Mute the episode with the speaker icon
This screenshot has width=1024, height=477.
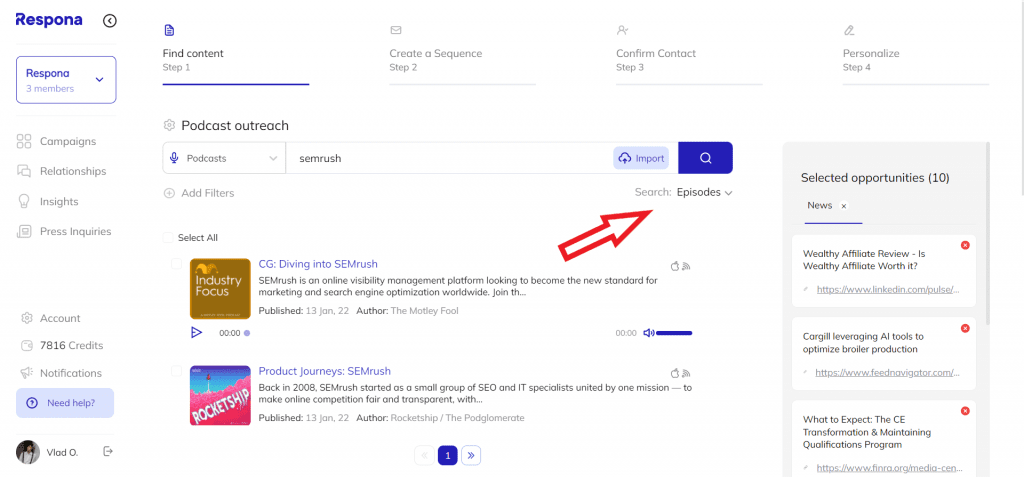pos(648,333)
